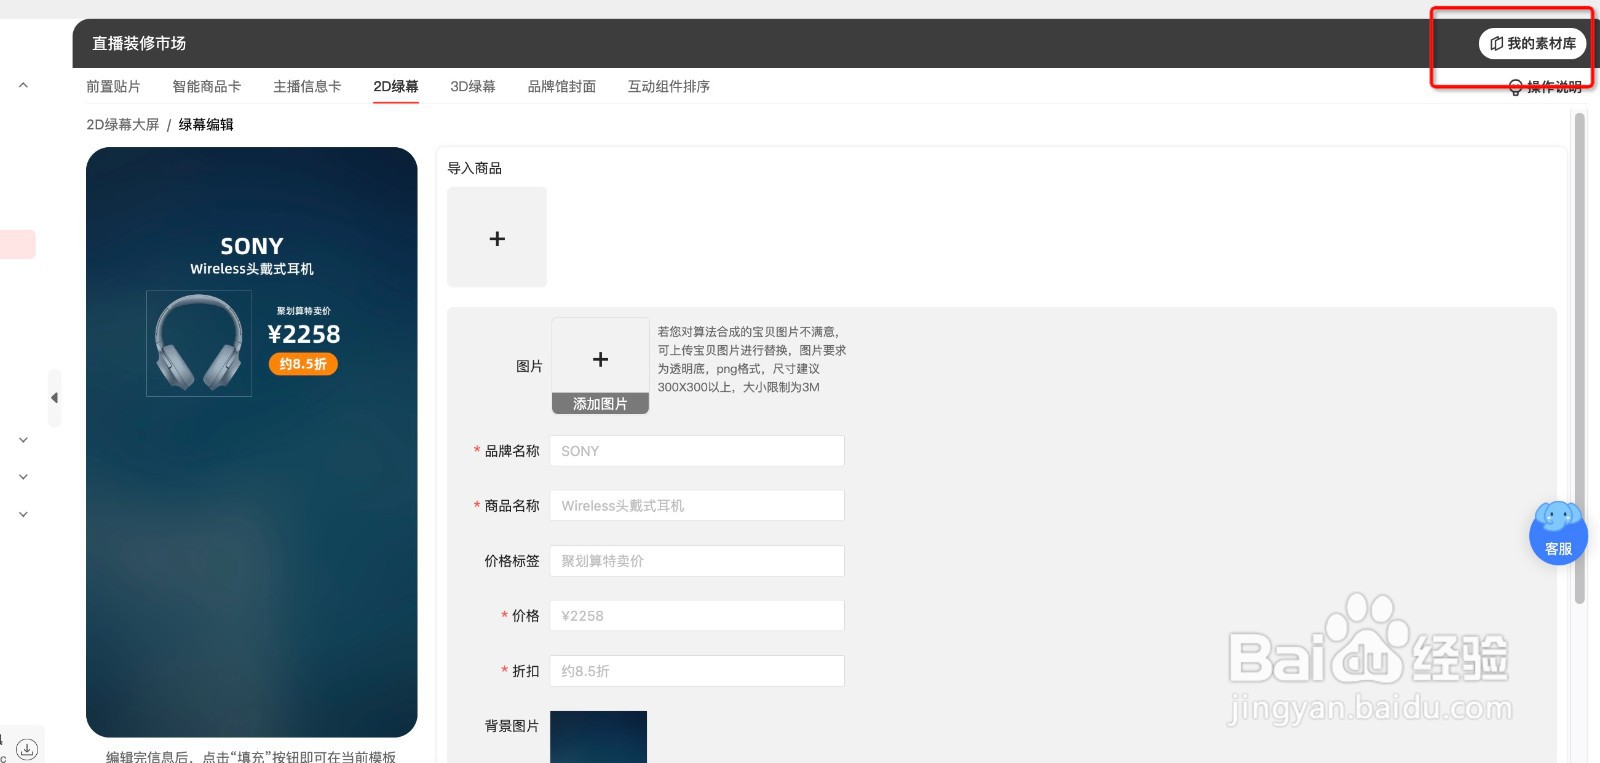The width and height of the screenshot is (1600, 763).
Task: Open 主播信息卡 tab
Action: (x=307, y=87)
